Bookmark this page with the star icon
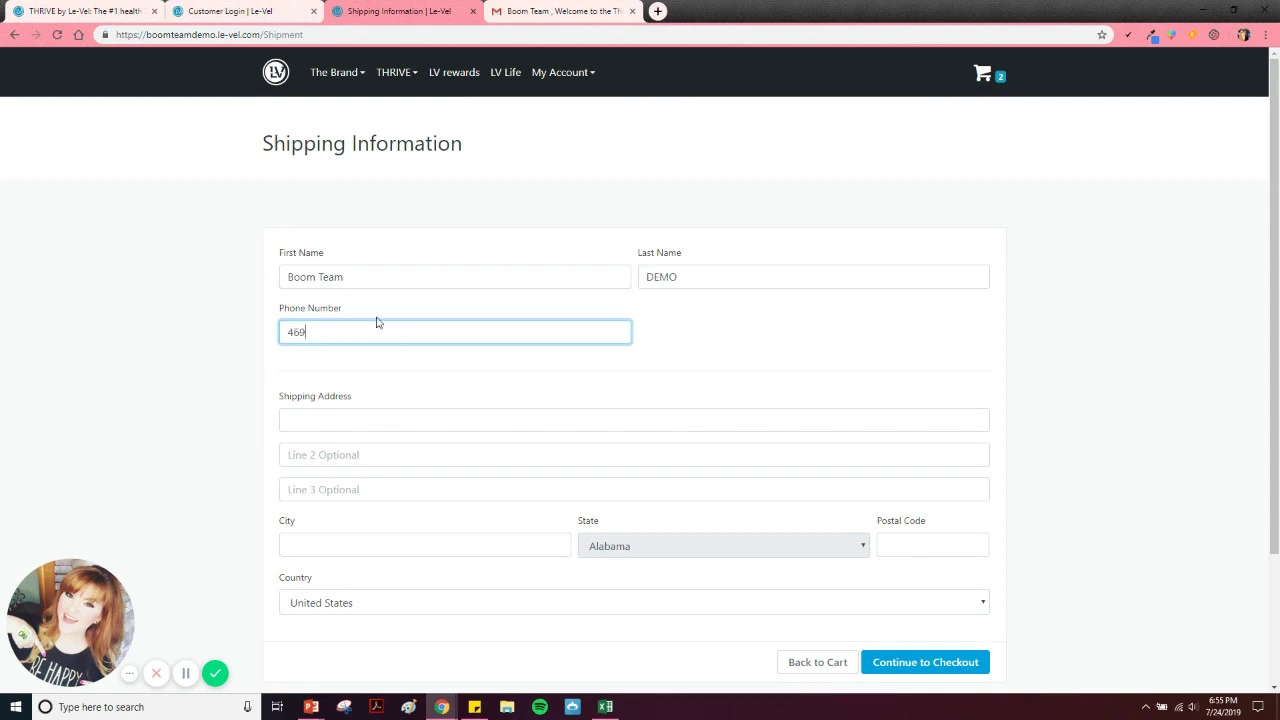The height and width of the screenshot is (720, 1280). pyautogui.click(x=1102, y=35)
